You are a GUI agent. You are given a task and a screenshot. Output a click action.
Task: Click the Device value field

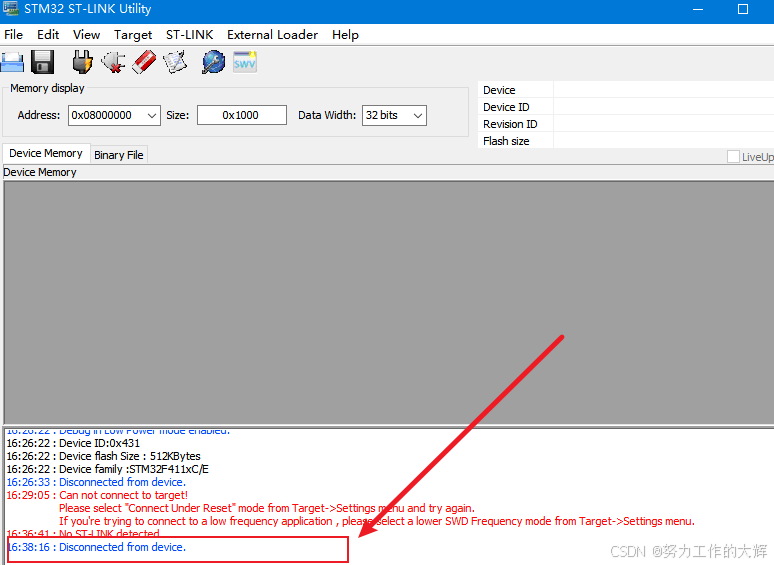(663, 90)
